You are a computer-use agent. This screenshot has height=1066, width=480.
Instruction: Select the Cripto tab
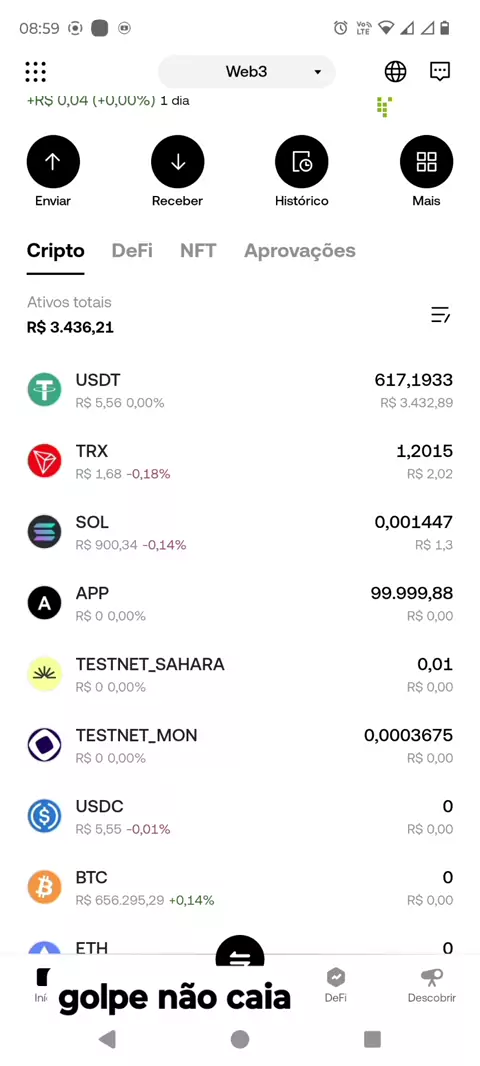tap(56, 251)
